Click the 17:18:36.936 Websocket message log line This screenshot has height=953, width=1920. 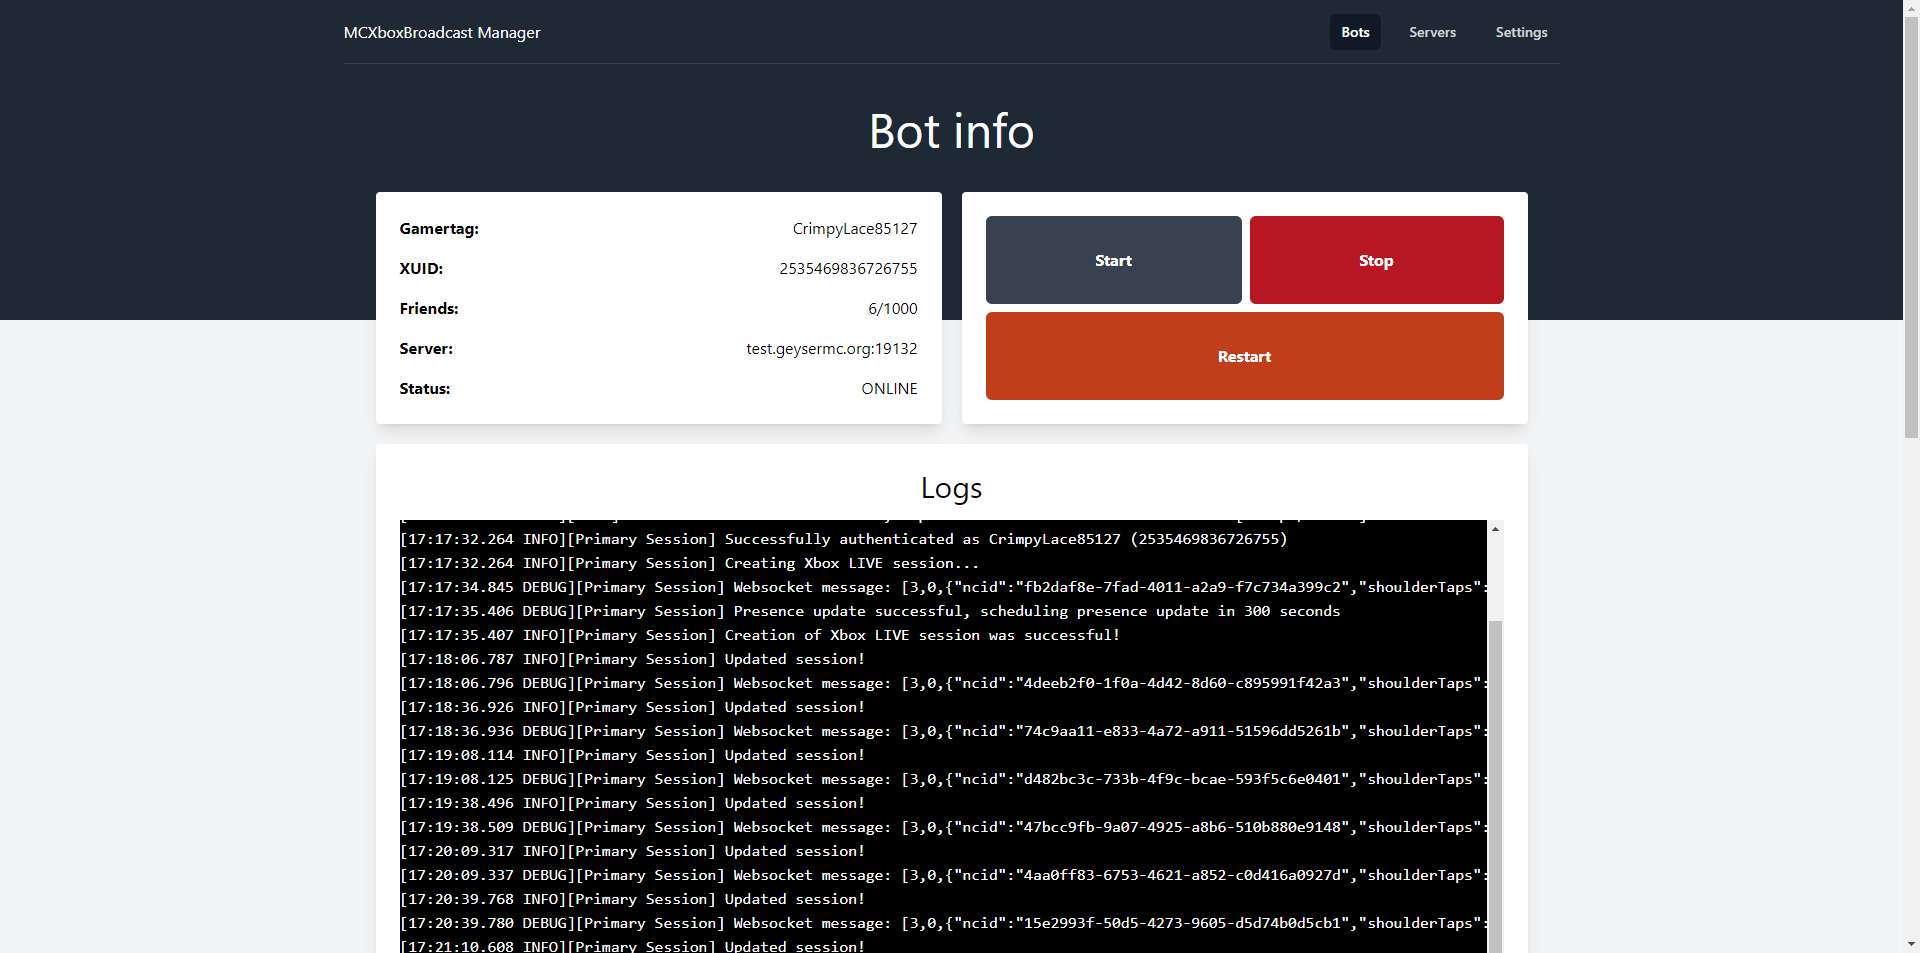(944, 731)
